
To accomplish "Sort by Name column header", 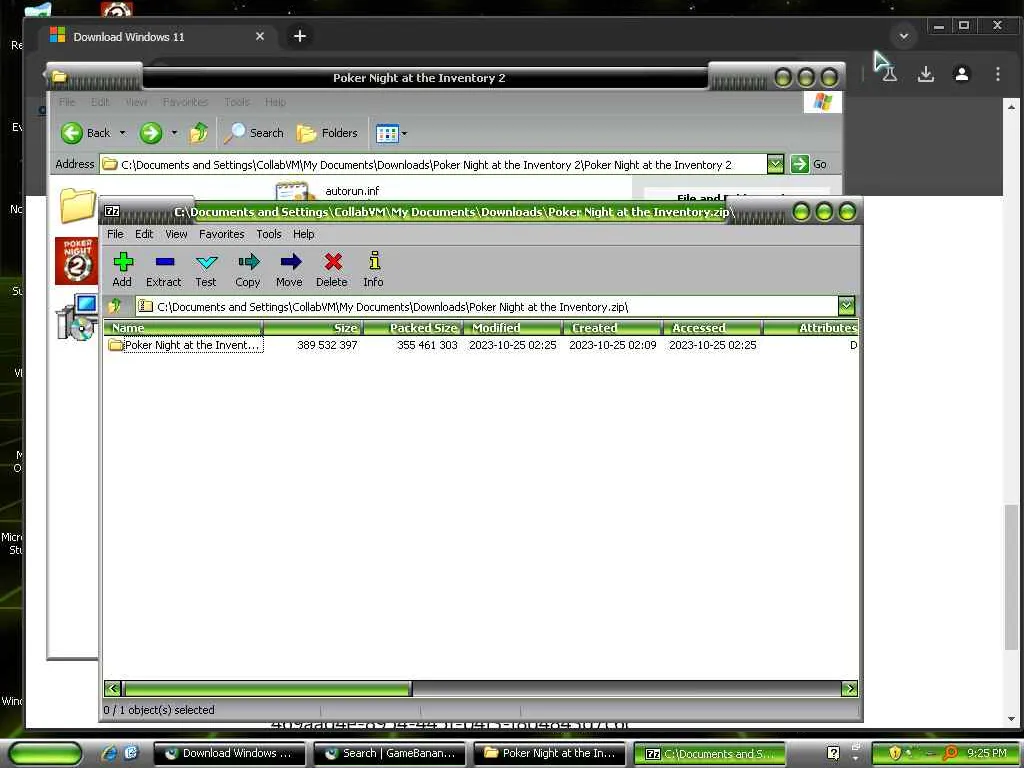I will pyautogui.click(x=183, y=328).
